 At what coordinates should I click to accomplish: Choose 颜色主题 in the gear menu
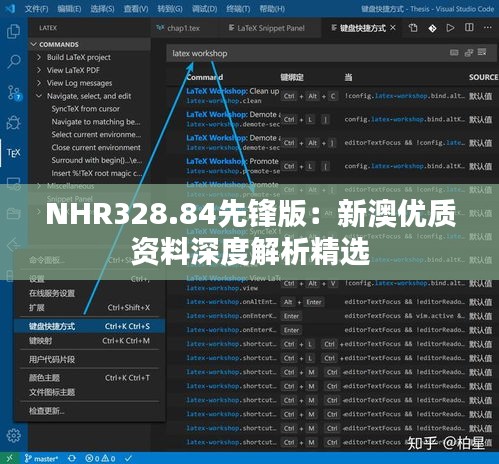click(x=89, y=378)
